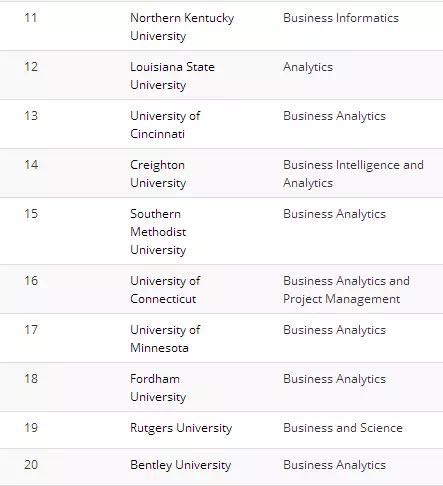Screen dimensions: 443x486
Task: Select University of Cincinnati row
Action: 221,124
